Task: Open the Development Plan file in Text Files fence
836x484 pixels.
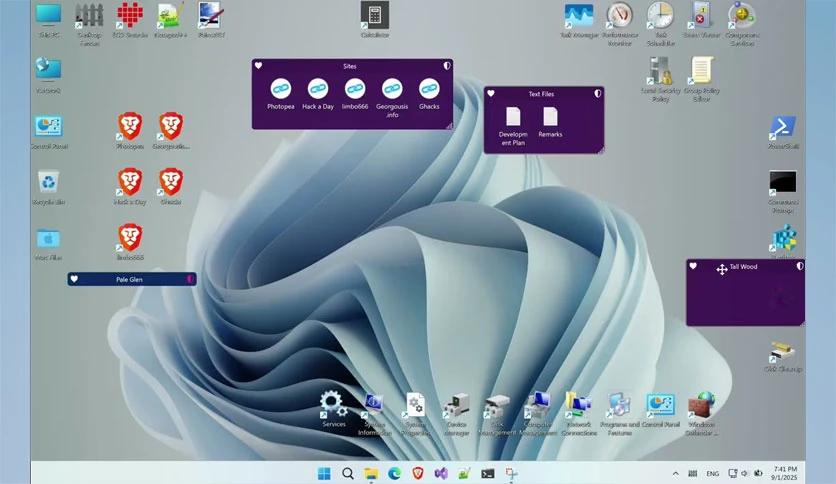Action: [513, 126]
